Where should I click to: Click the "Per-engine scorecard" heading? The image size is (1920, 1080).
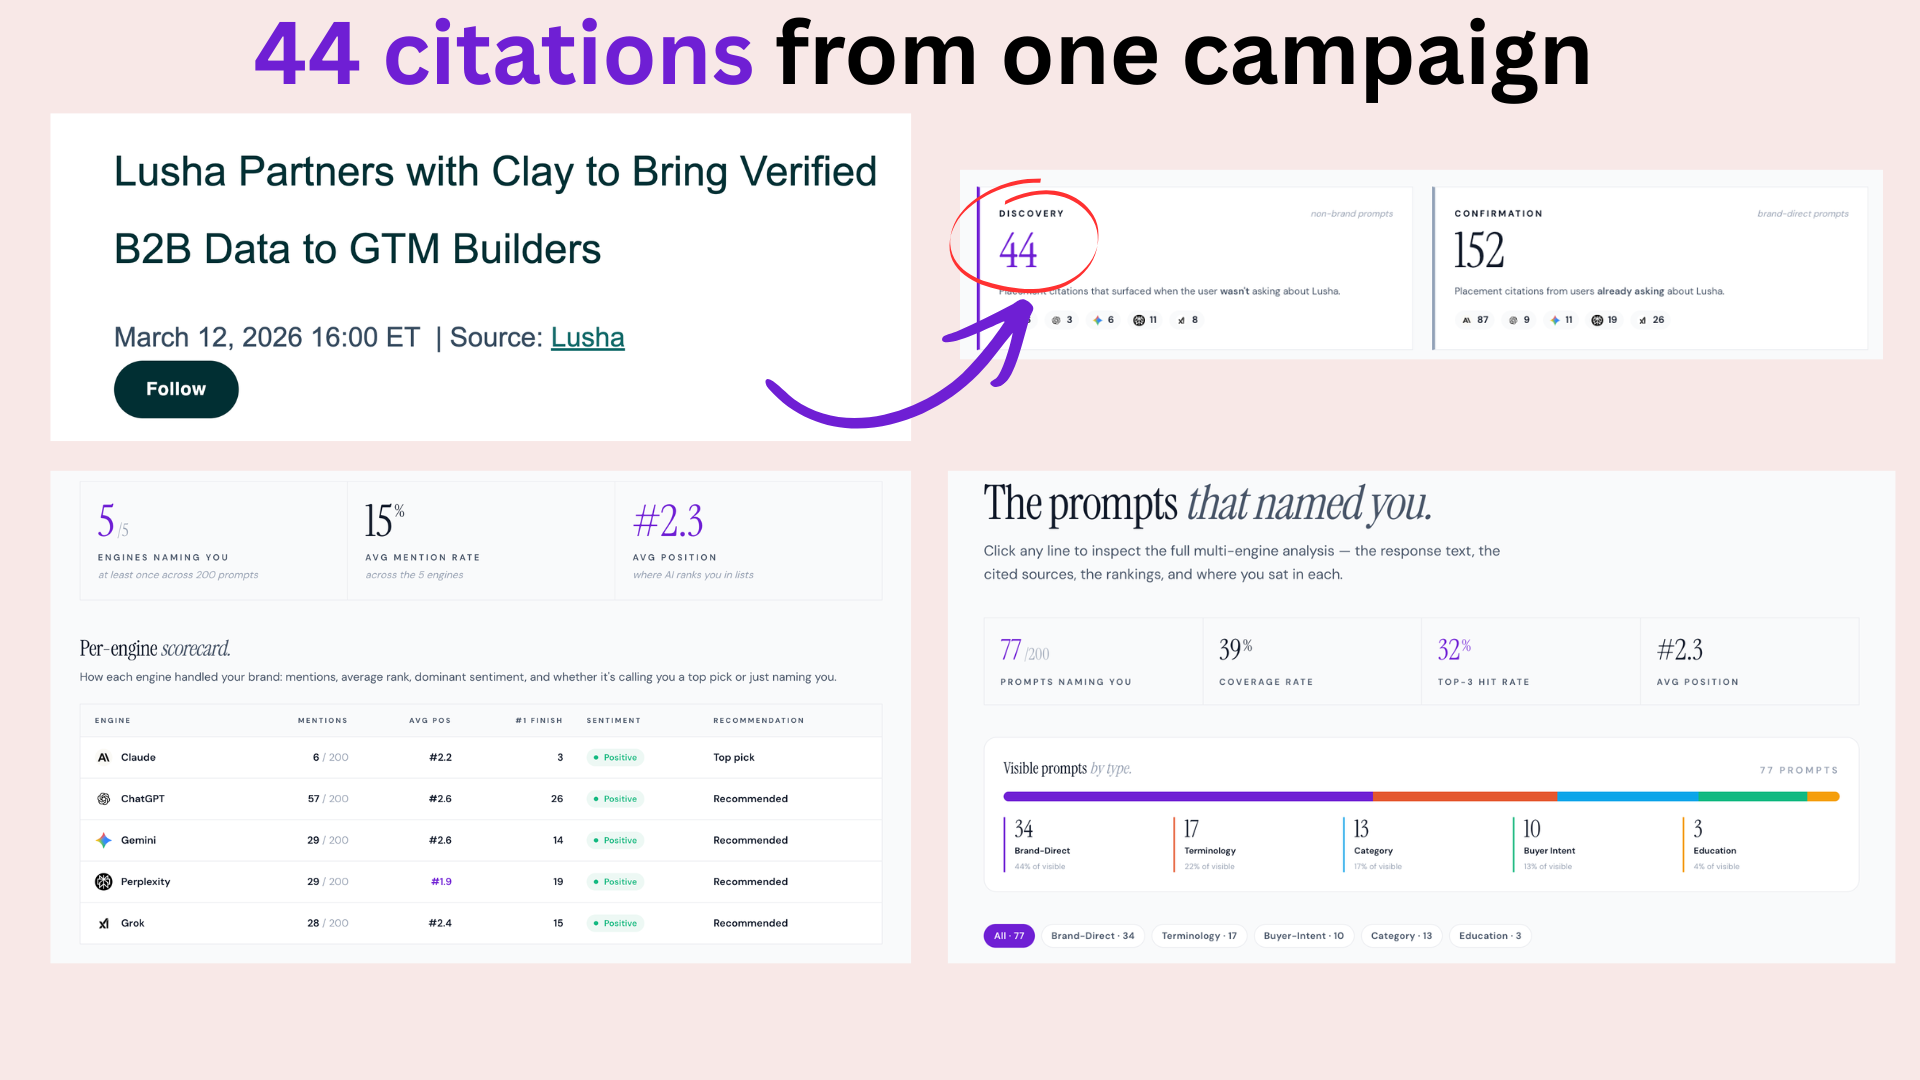pyautogui.click(x=155, y=649)
